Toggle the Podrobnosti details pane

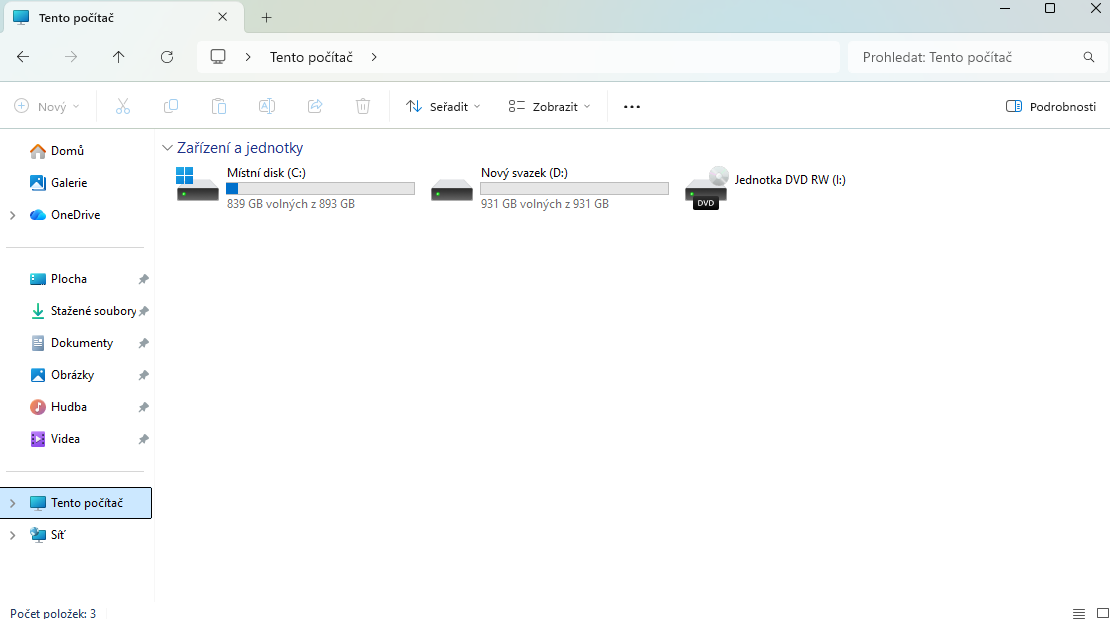[x=1051, y=106]
